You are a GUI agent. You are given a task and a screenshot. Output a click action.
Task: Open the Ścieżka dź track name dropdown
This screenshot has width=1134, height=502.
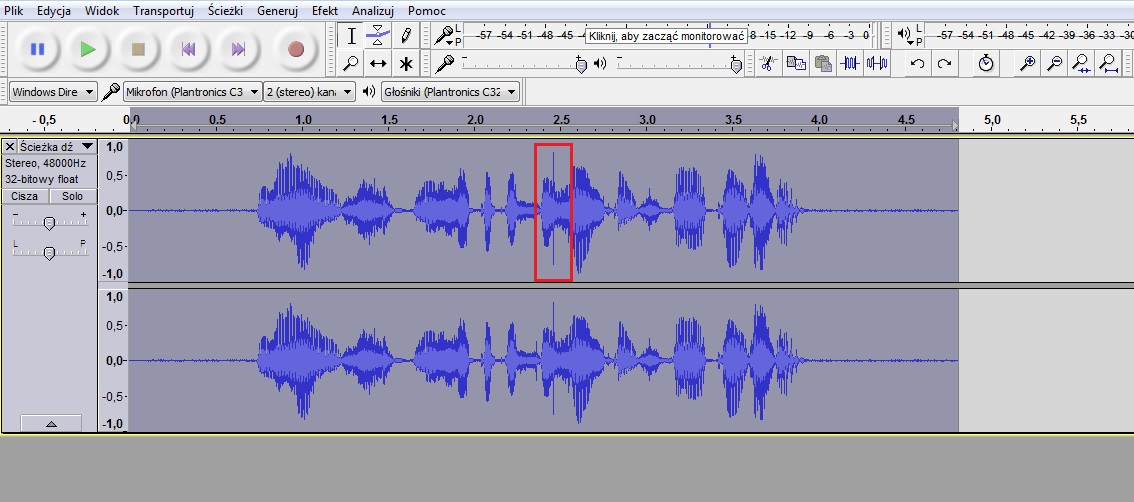[x=57, y=146]
